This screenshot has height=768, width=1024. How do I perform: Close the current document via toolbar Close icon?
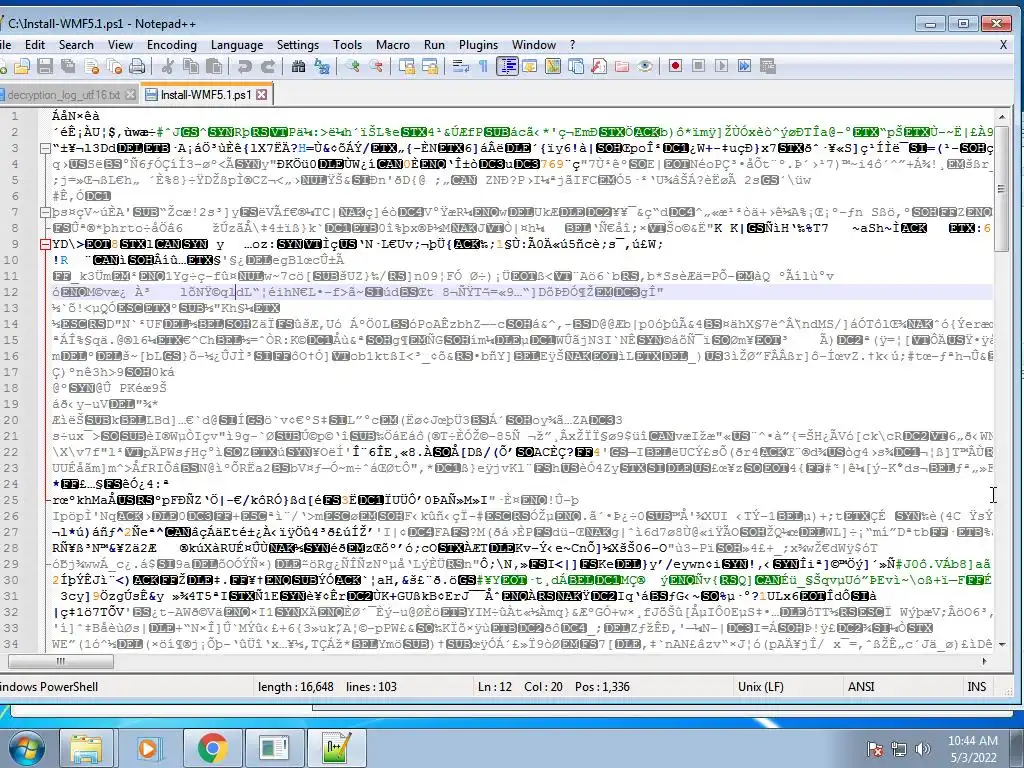(91, 66)
